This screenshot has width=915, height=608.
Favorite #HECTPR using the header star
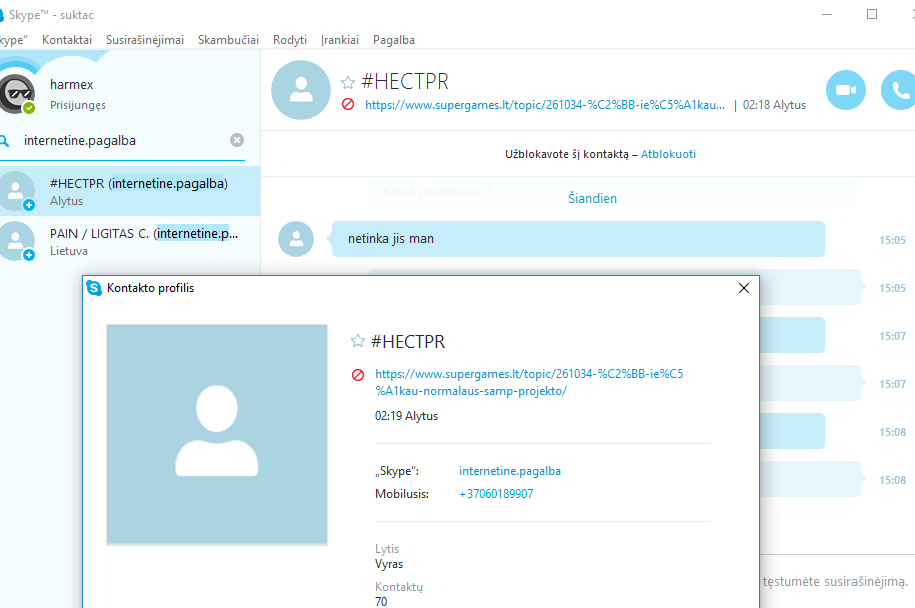[x=348, y=82]
